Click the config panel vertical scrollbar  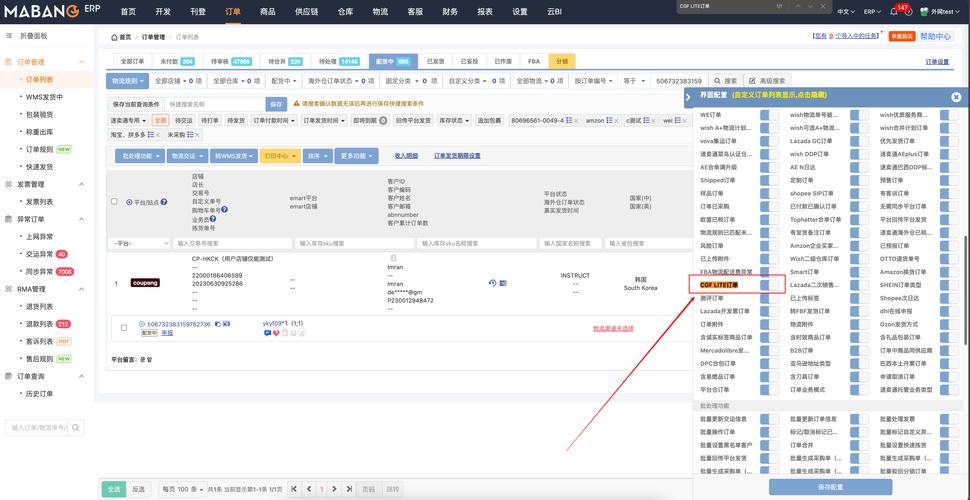tap(966, 290)
